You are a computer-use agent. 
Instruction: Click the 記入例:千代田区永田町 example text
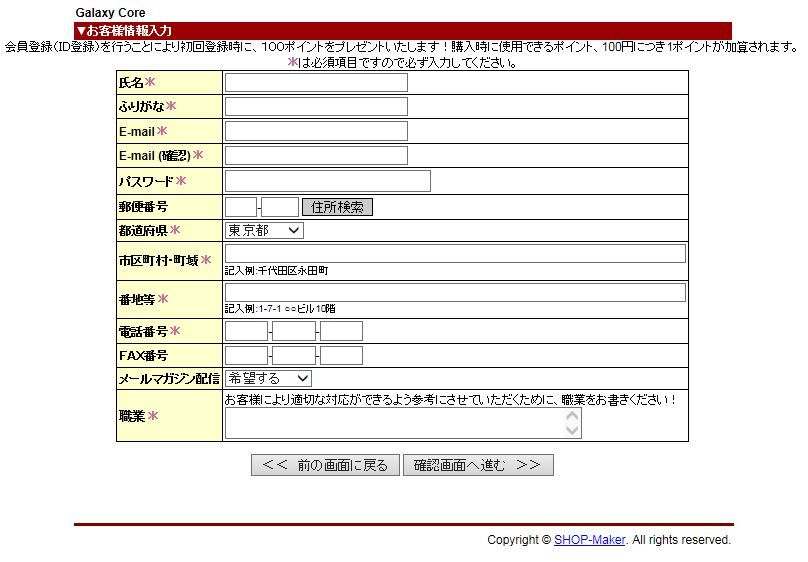(x=276, y=270)
